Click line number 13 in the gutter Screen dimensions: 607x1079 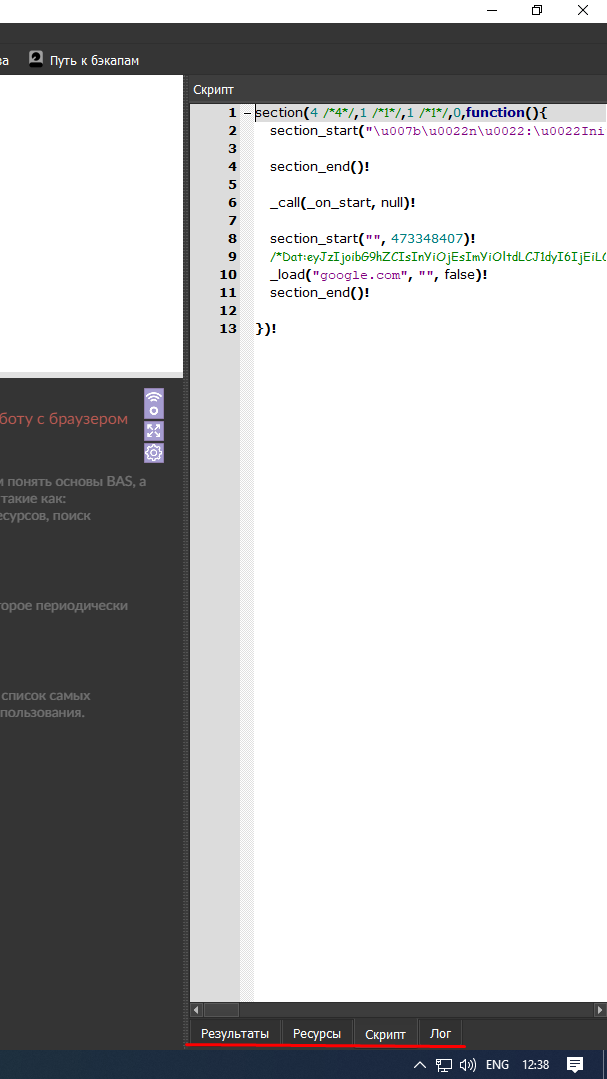pyautogui.click(x=228, y=328)
